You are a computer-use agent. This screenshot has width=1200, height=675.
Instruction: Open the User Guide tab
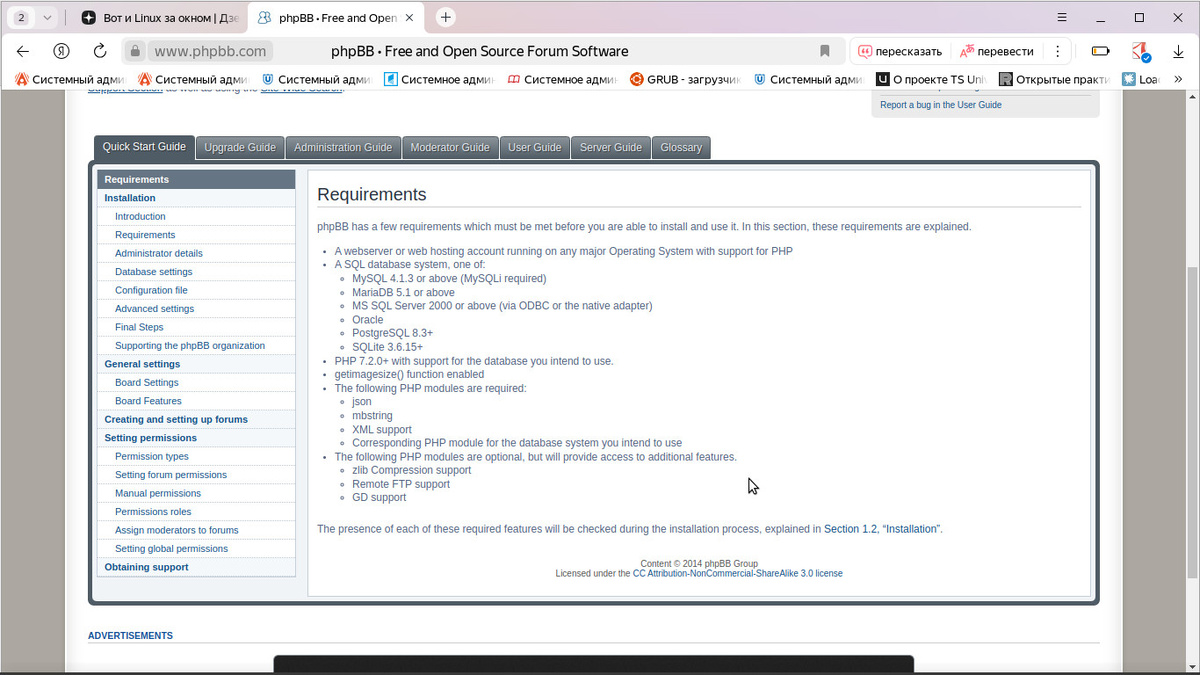pos(535,147)
